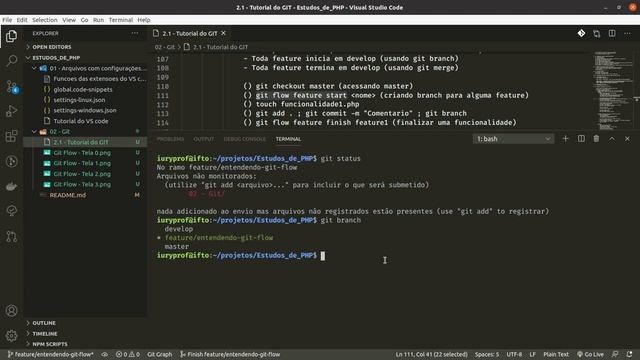
Task: Open settings-windows.json file
Action: 85,110
